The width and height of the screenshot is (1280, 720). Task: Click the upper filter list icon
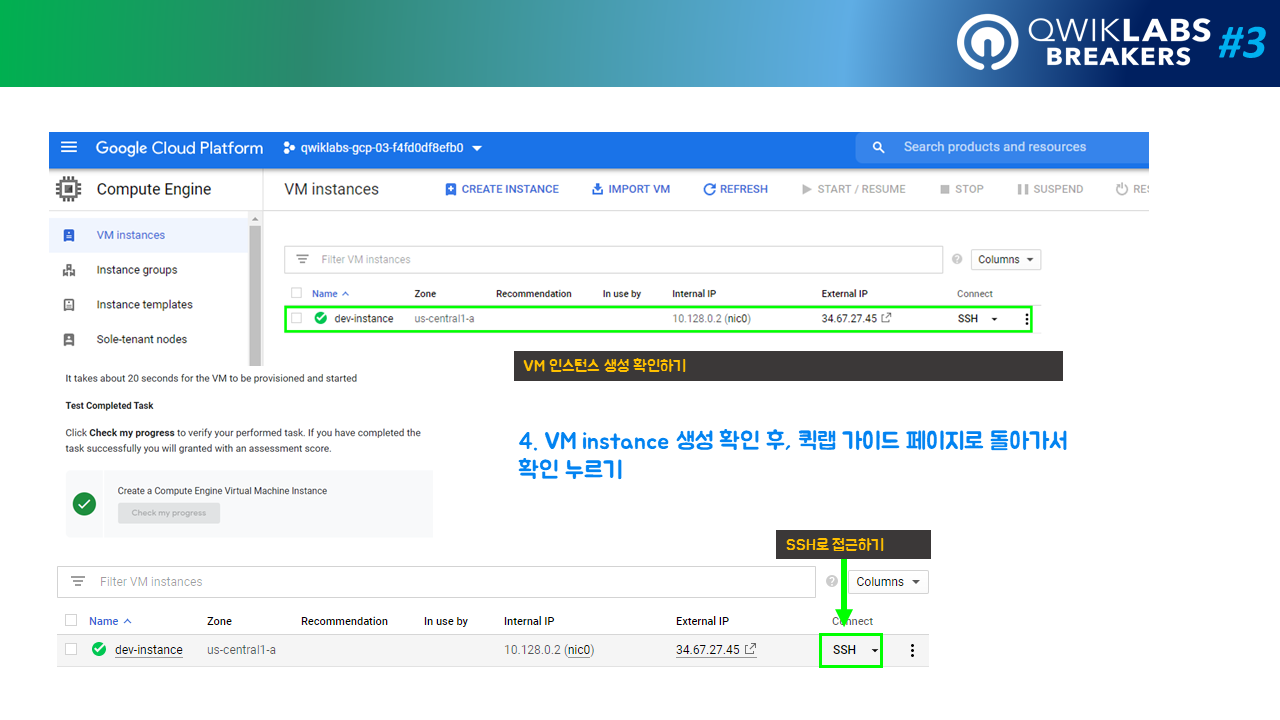302,260
